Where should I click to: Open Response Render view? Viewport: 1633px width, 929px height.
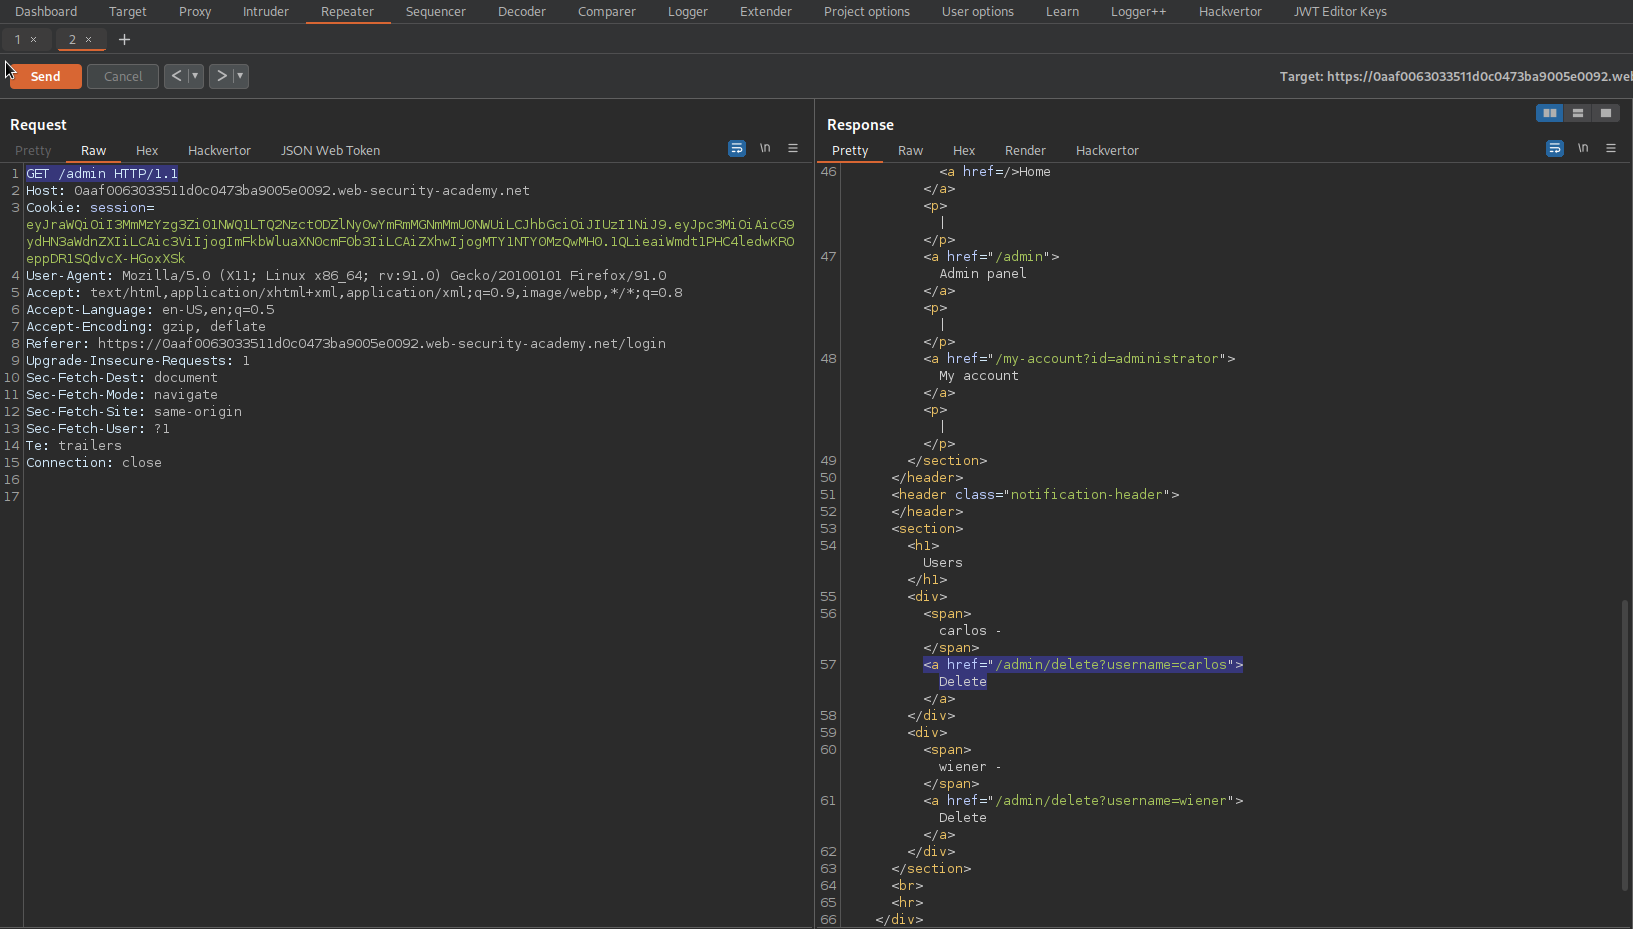pyautogui.click(x=1025, y=151)
